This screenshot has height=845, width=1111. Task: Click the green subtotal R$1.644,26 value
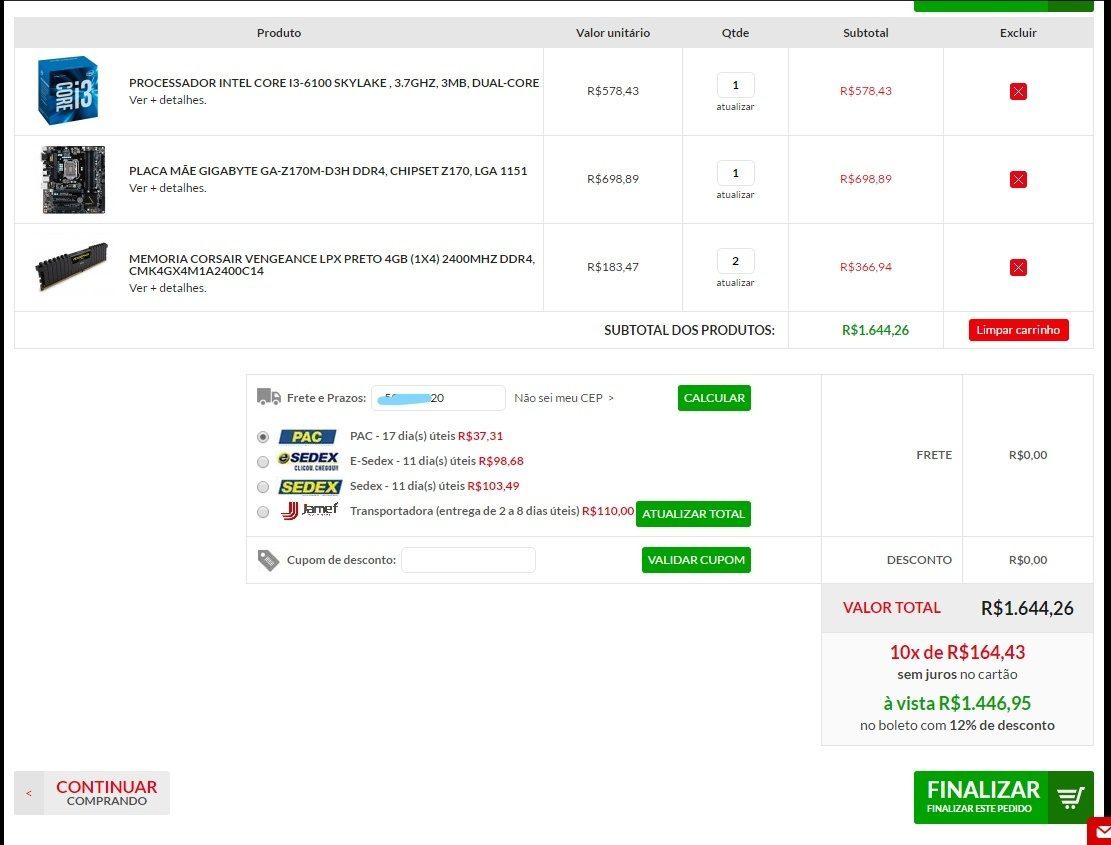(875, 330)
